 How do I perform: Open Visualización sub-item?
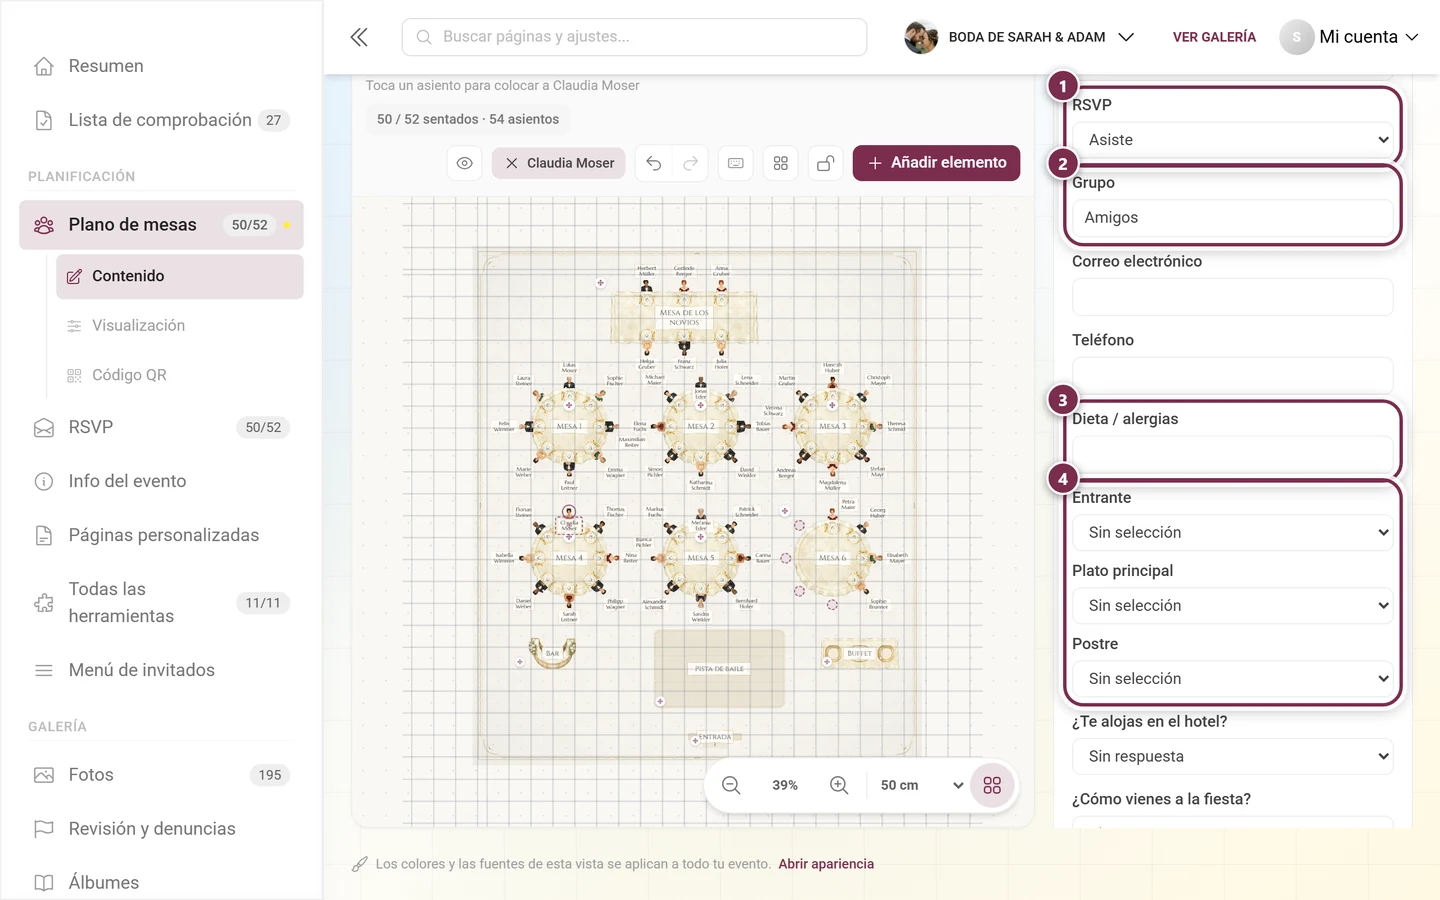click(x=180, y=326)
